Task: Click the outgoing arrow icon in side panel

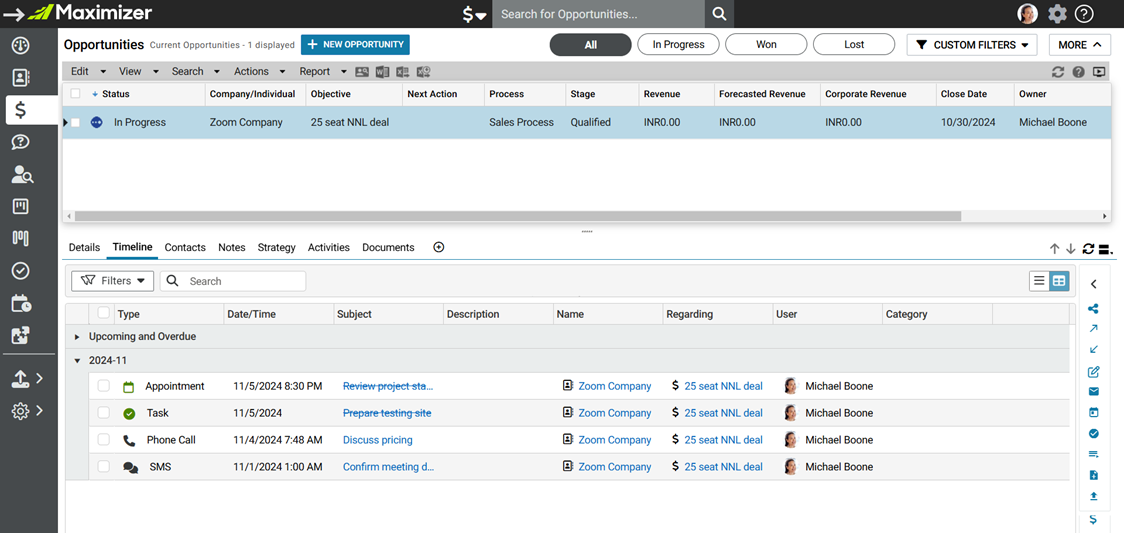Action: click(x=1093, y=329)
